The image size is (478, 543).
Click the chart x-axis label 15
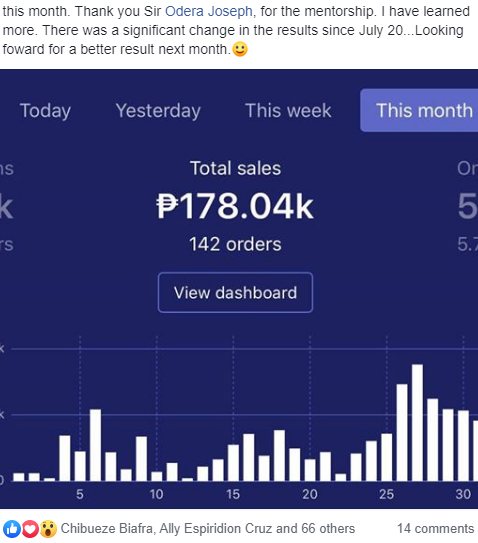[233, 494]
